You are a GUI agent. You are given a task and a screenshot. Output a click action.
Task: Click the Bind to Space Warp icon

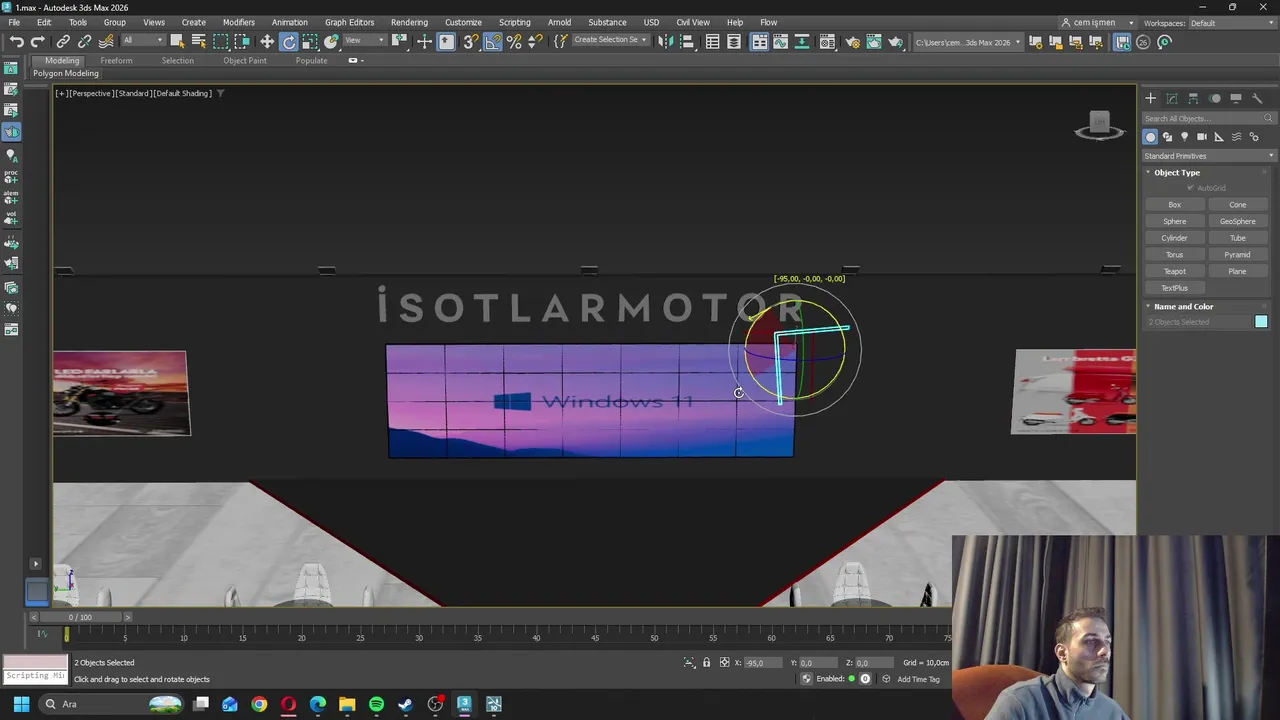tap(106, 41)
